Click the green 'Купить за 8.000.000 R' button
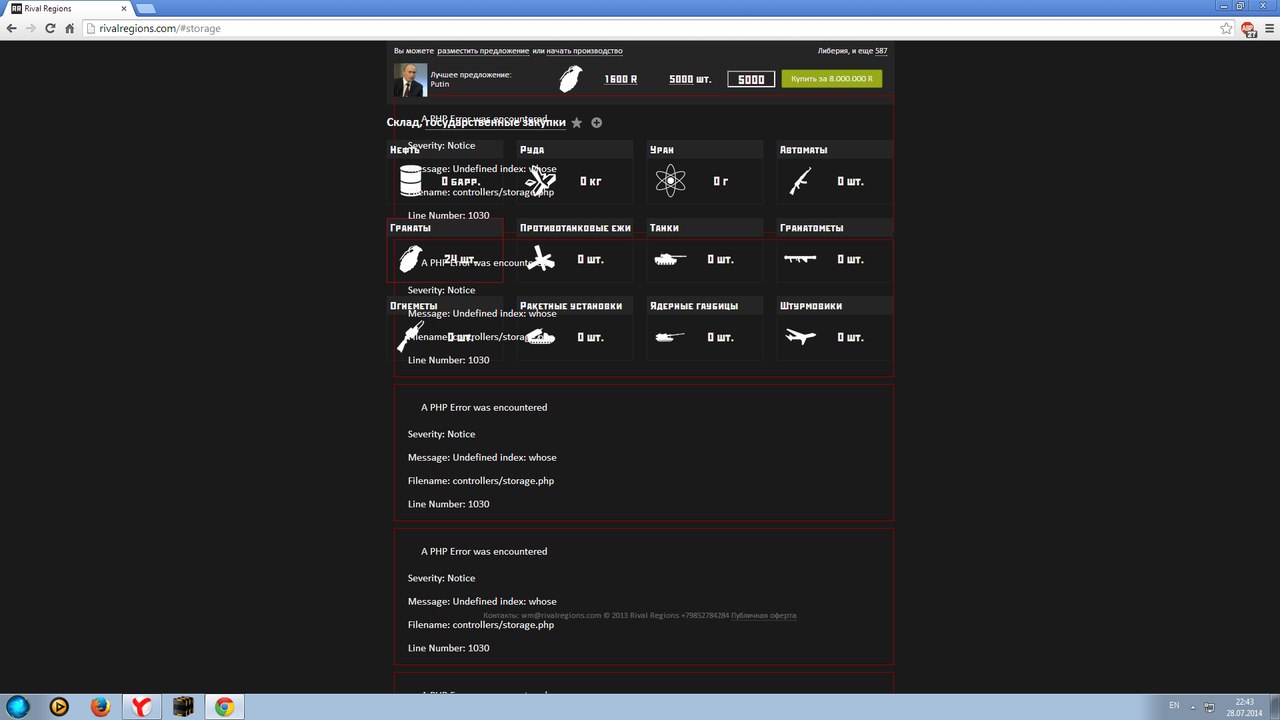This screenshot has height=720, width=1280. click(832, 79)
